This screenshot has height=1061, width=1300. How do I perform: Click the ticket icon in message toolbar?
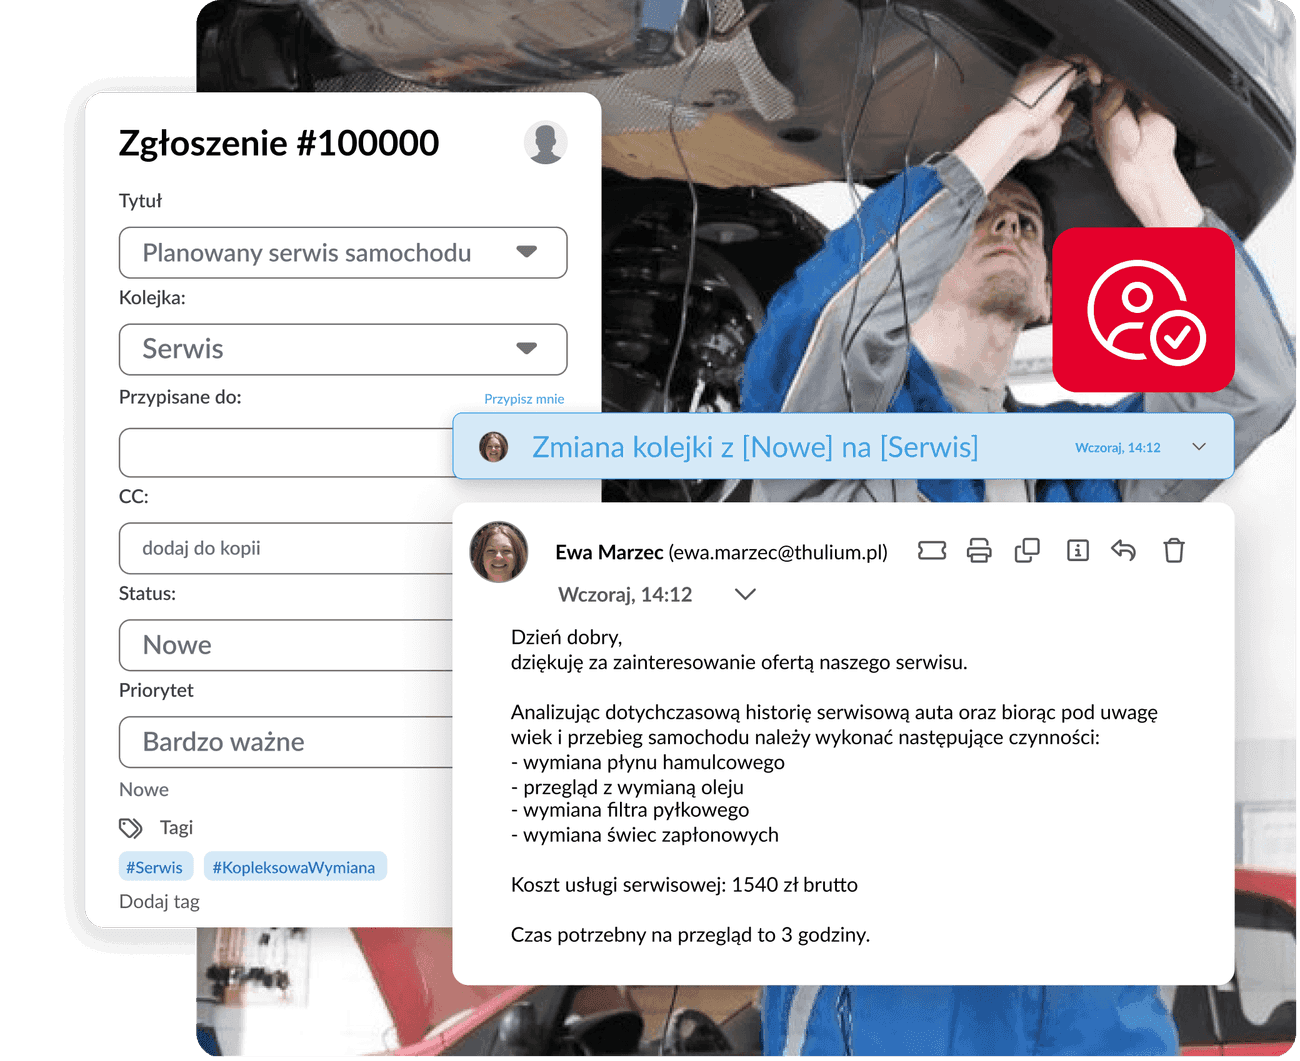click(x=932, y=550)
